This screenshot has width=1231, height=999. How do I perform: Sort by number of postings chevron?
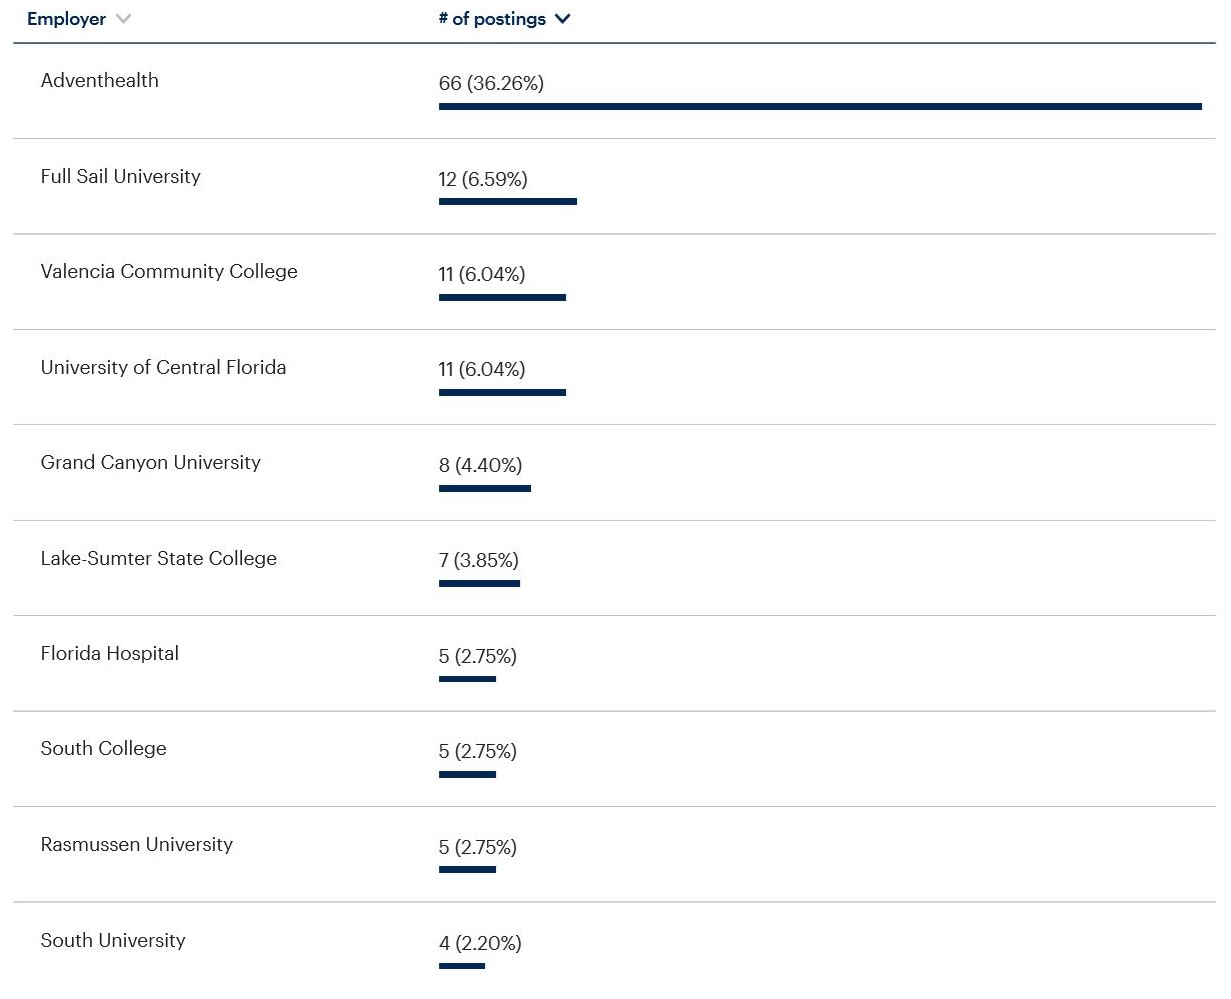pos(562,19)
